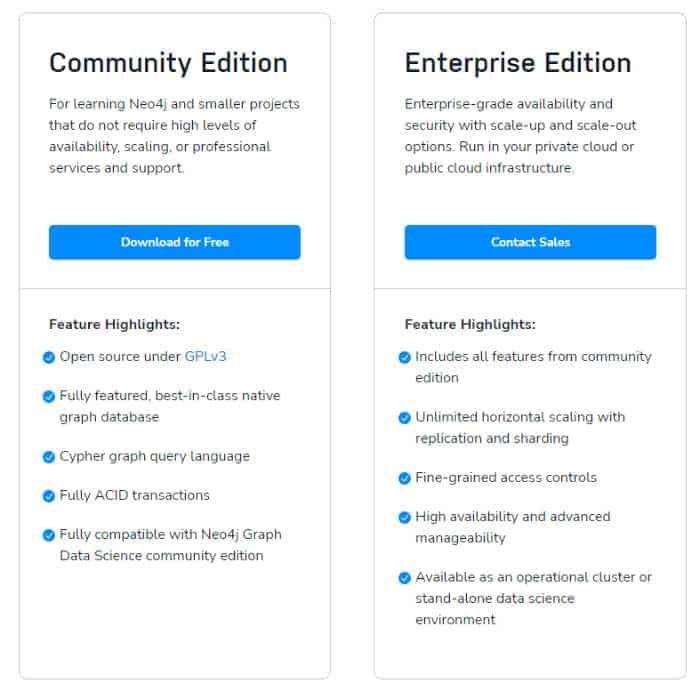Click the Download for Free button
This screenshot has height=691, width=700.
pos(174,242)
